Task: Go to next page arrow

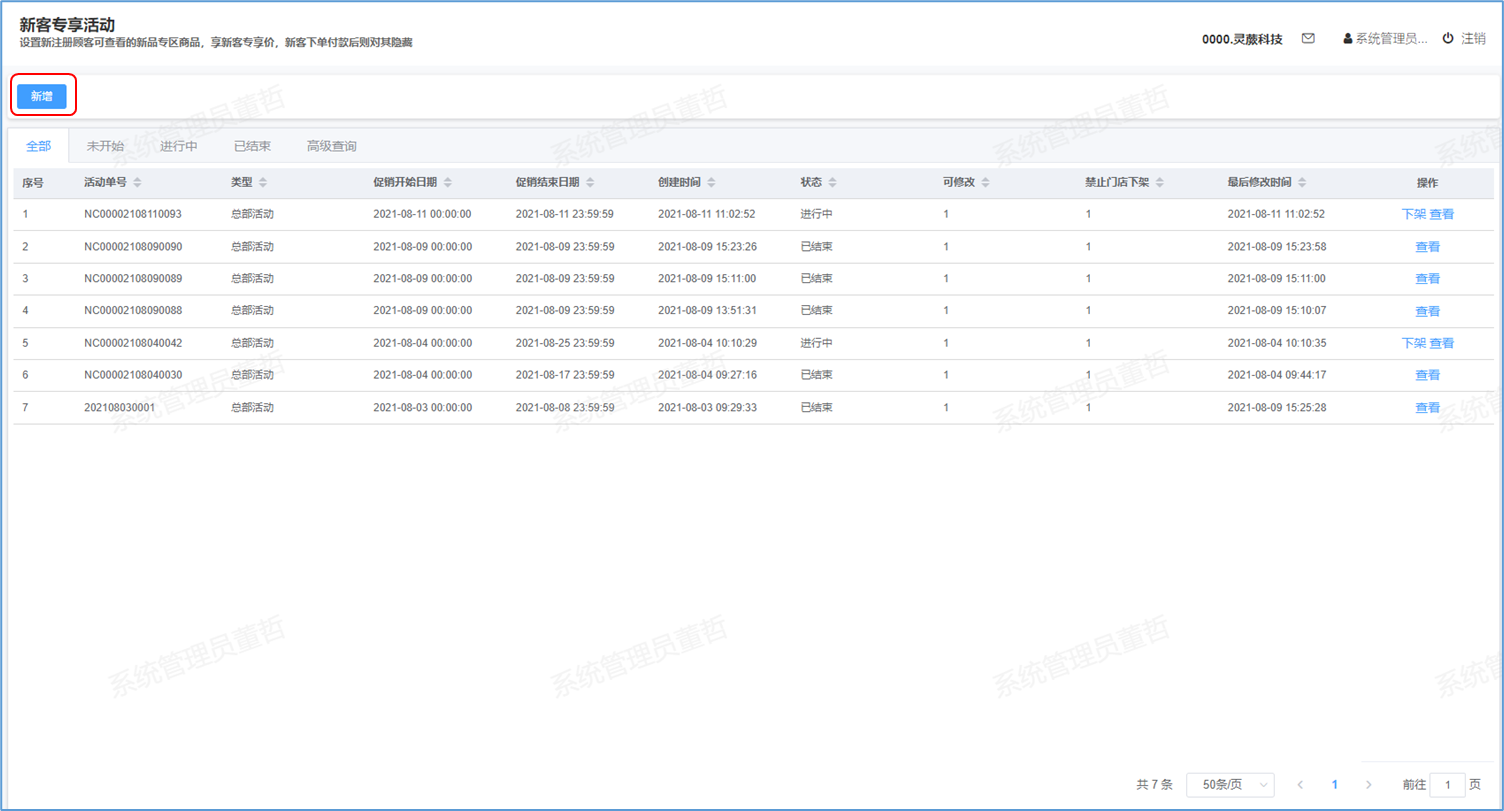Action: (x=1368, y=785)
